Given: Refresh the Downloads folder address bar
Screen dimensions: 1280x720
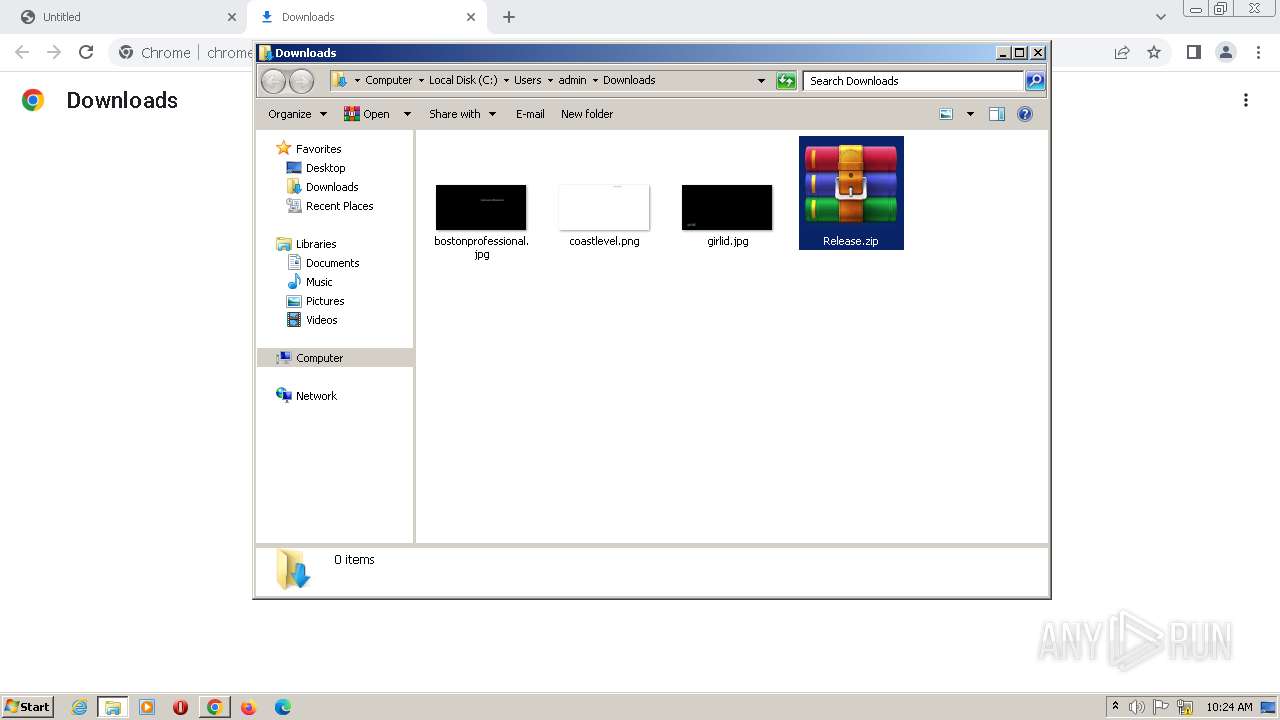Looking at the screenshot, I should [x=786, y=81].
